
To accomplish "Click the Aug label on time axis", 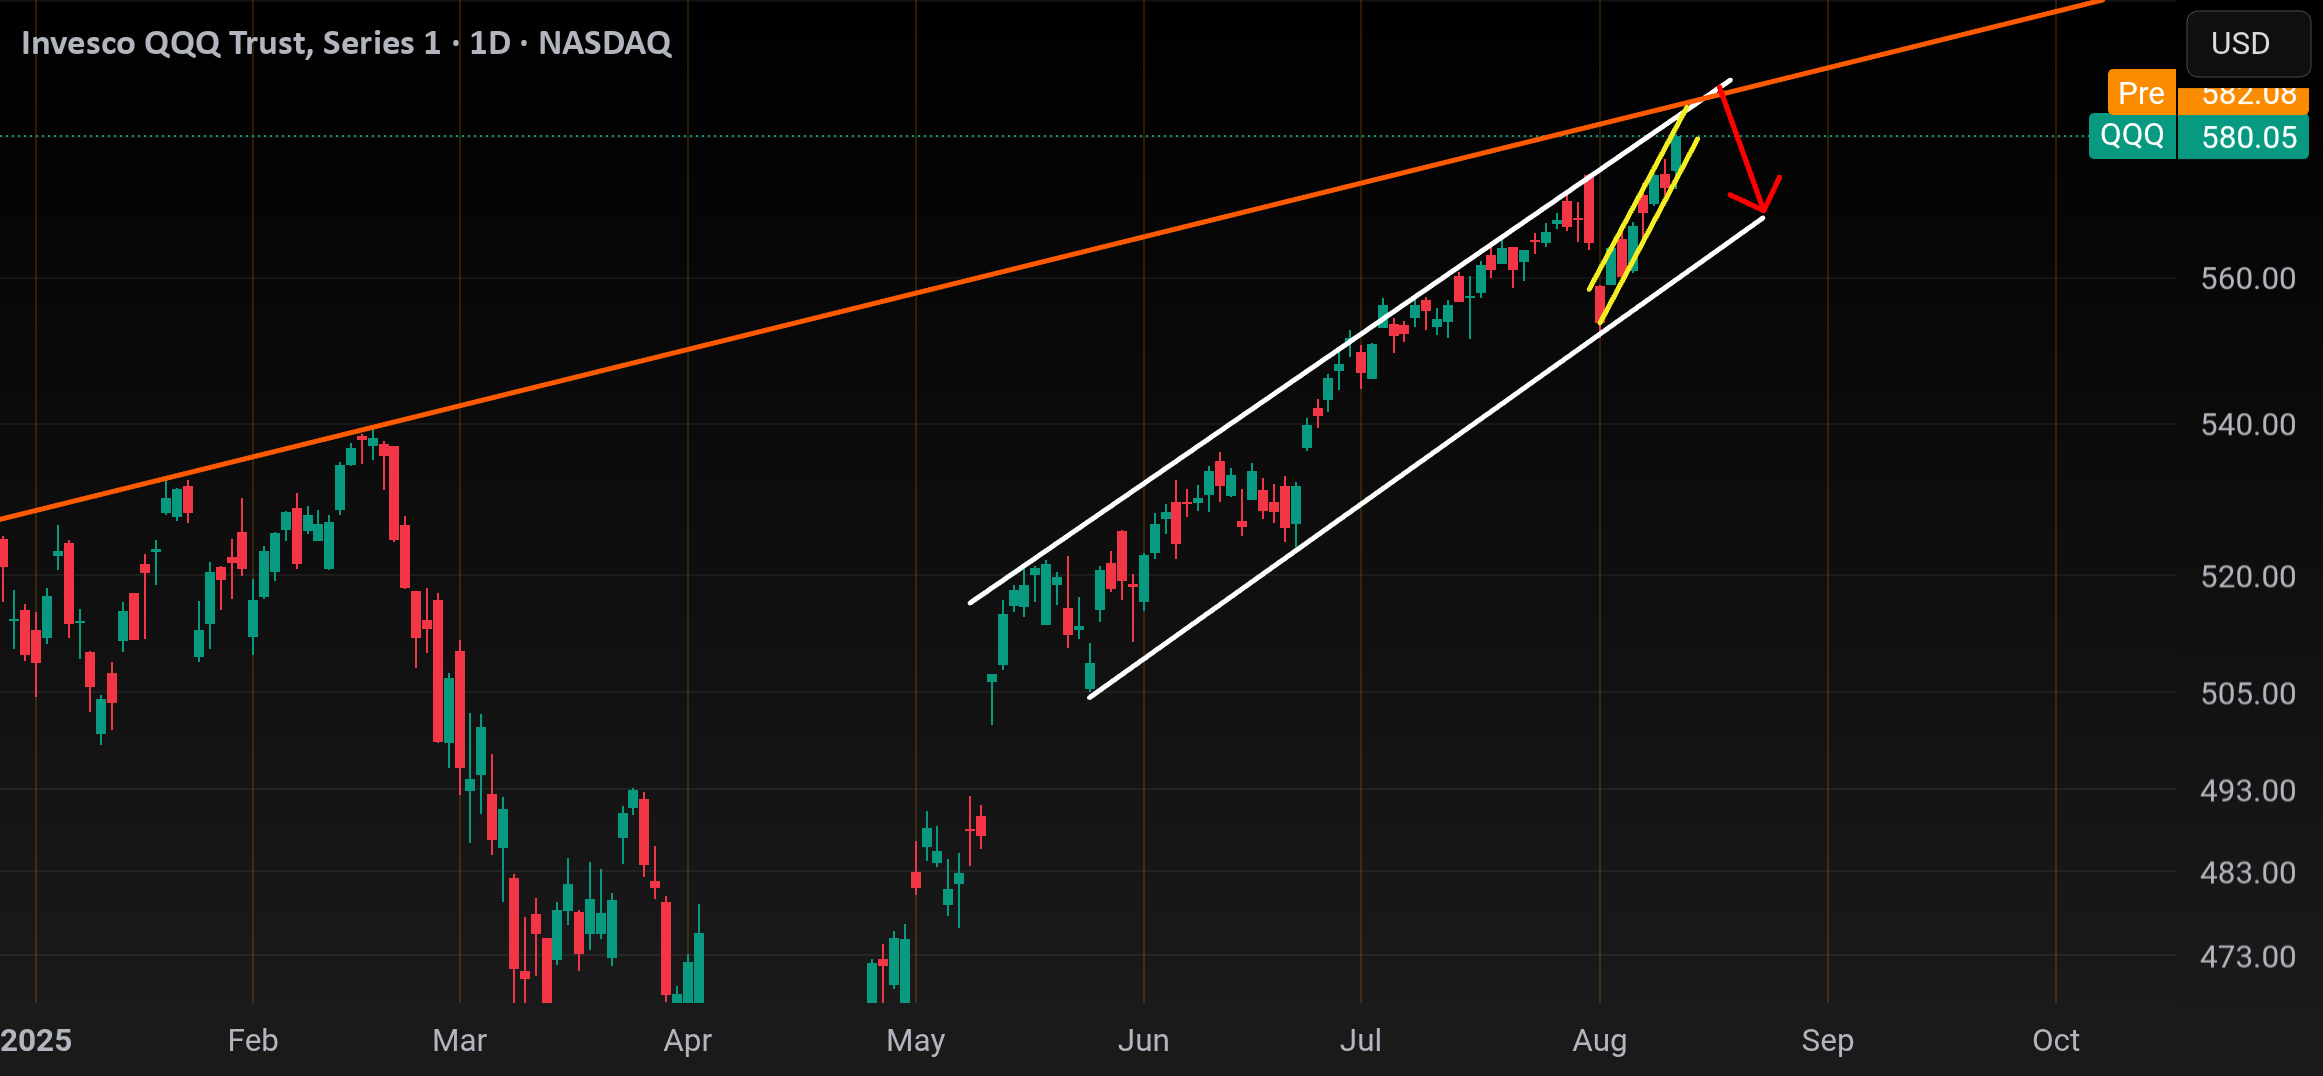I will pos(1599,1041).
